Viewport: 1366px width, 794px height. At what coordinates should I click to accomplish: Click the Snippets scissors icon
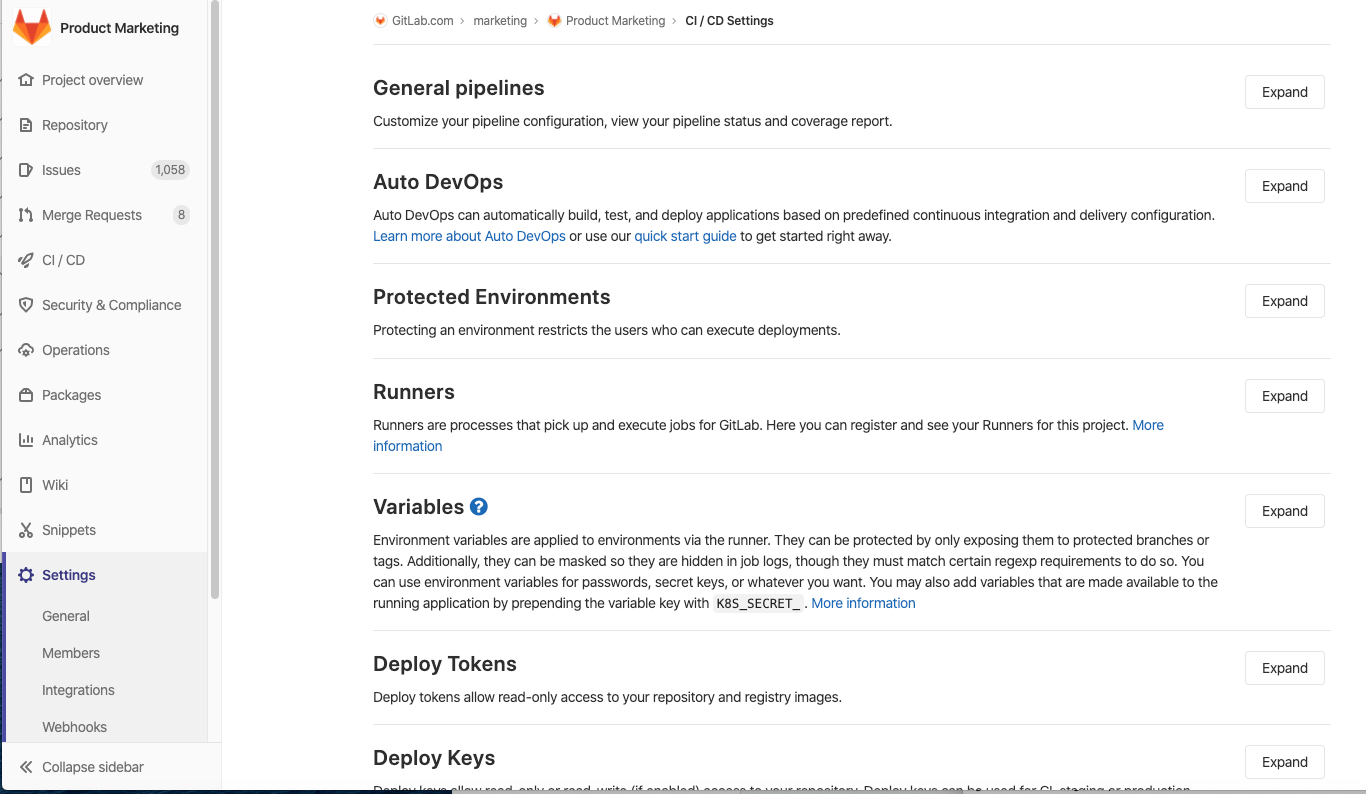click(23, 530)
